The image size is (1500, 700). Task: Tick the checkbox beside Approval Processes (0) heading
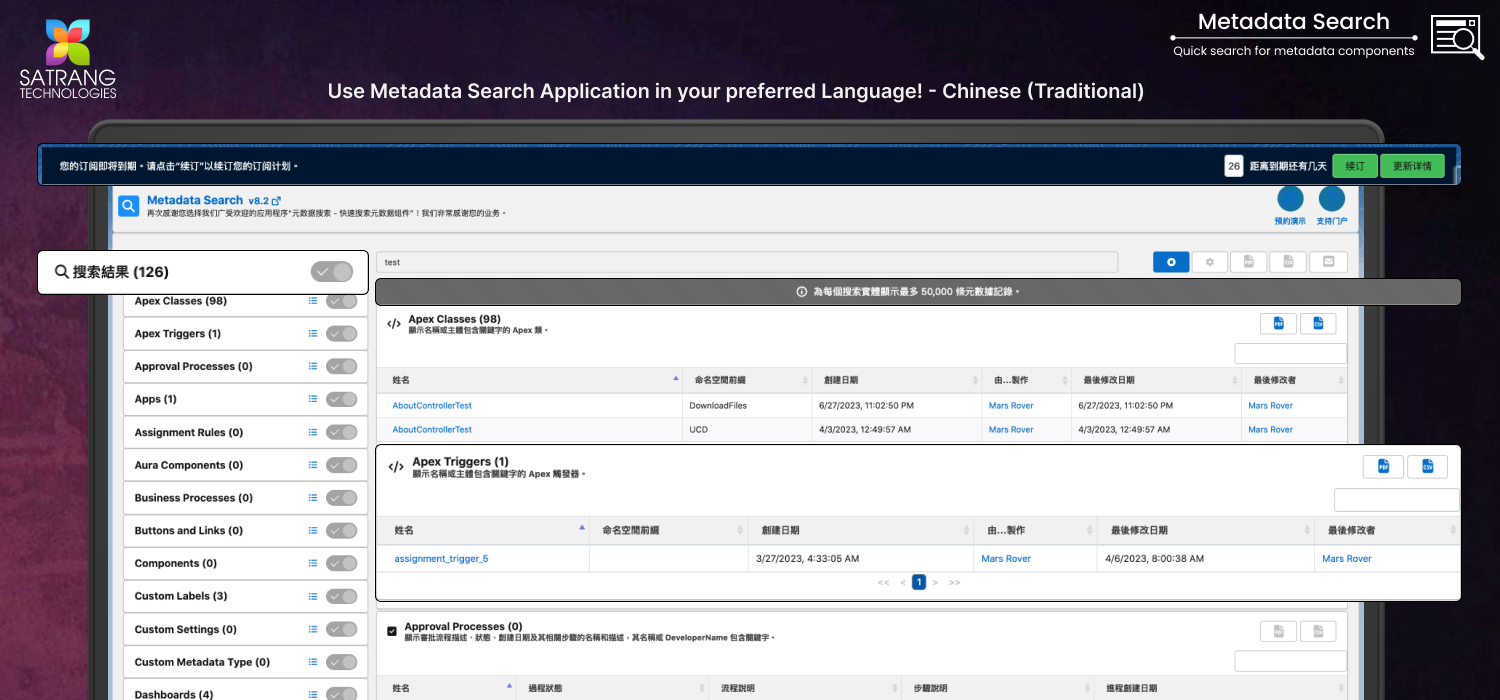392,631
